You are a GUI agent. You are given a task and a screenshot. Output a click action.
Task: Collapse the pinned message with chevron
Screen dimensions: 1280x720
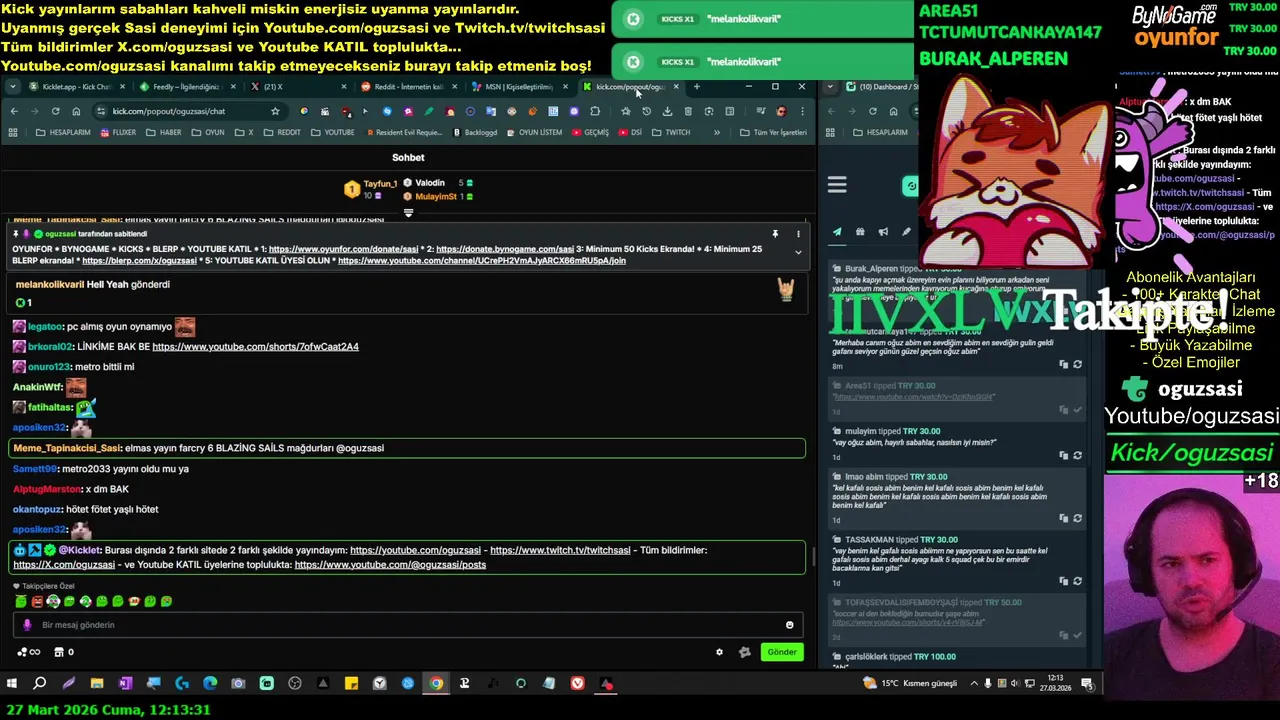coord(798,252)
